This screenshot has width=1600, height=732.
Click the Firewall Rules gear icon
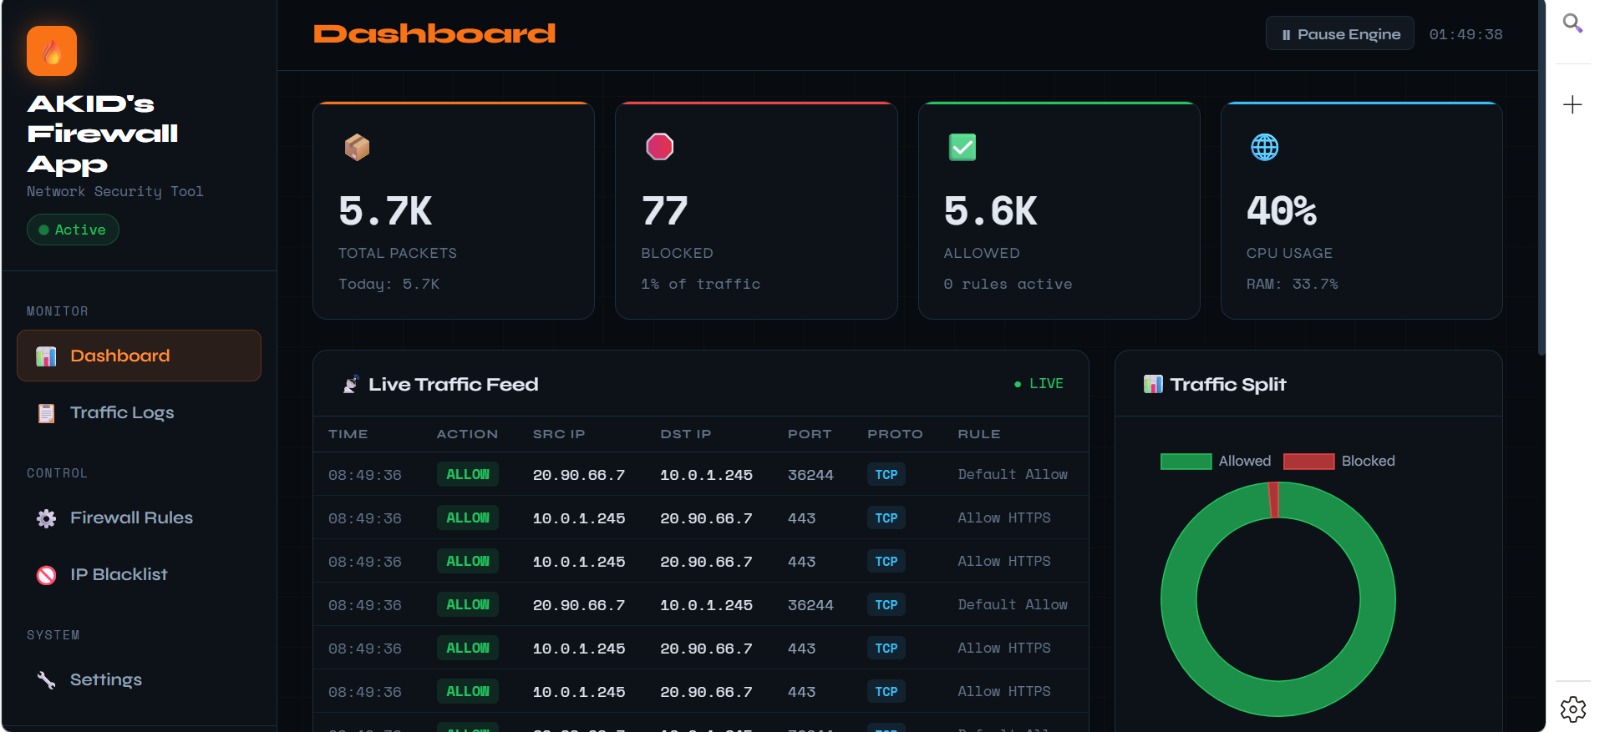pos(46,518)
